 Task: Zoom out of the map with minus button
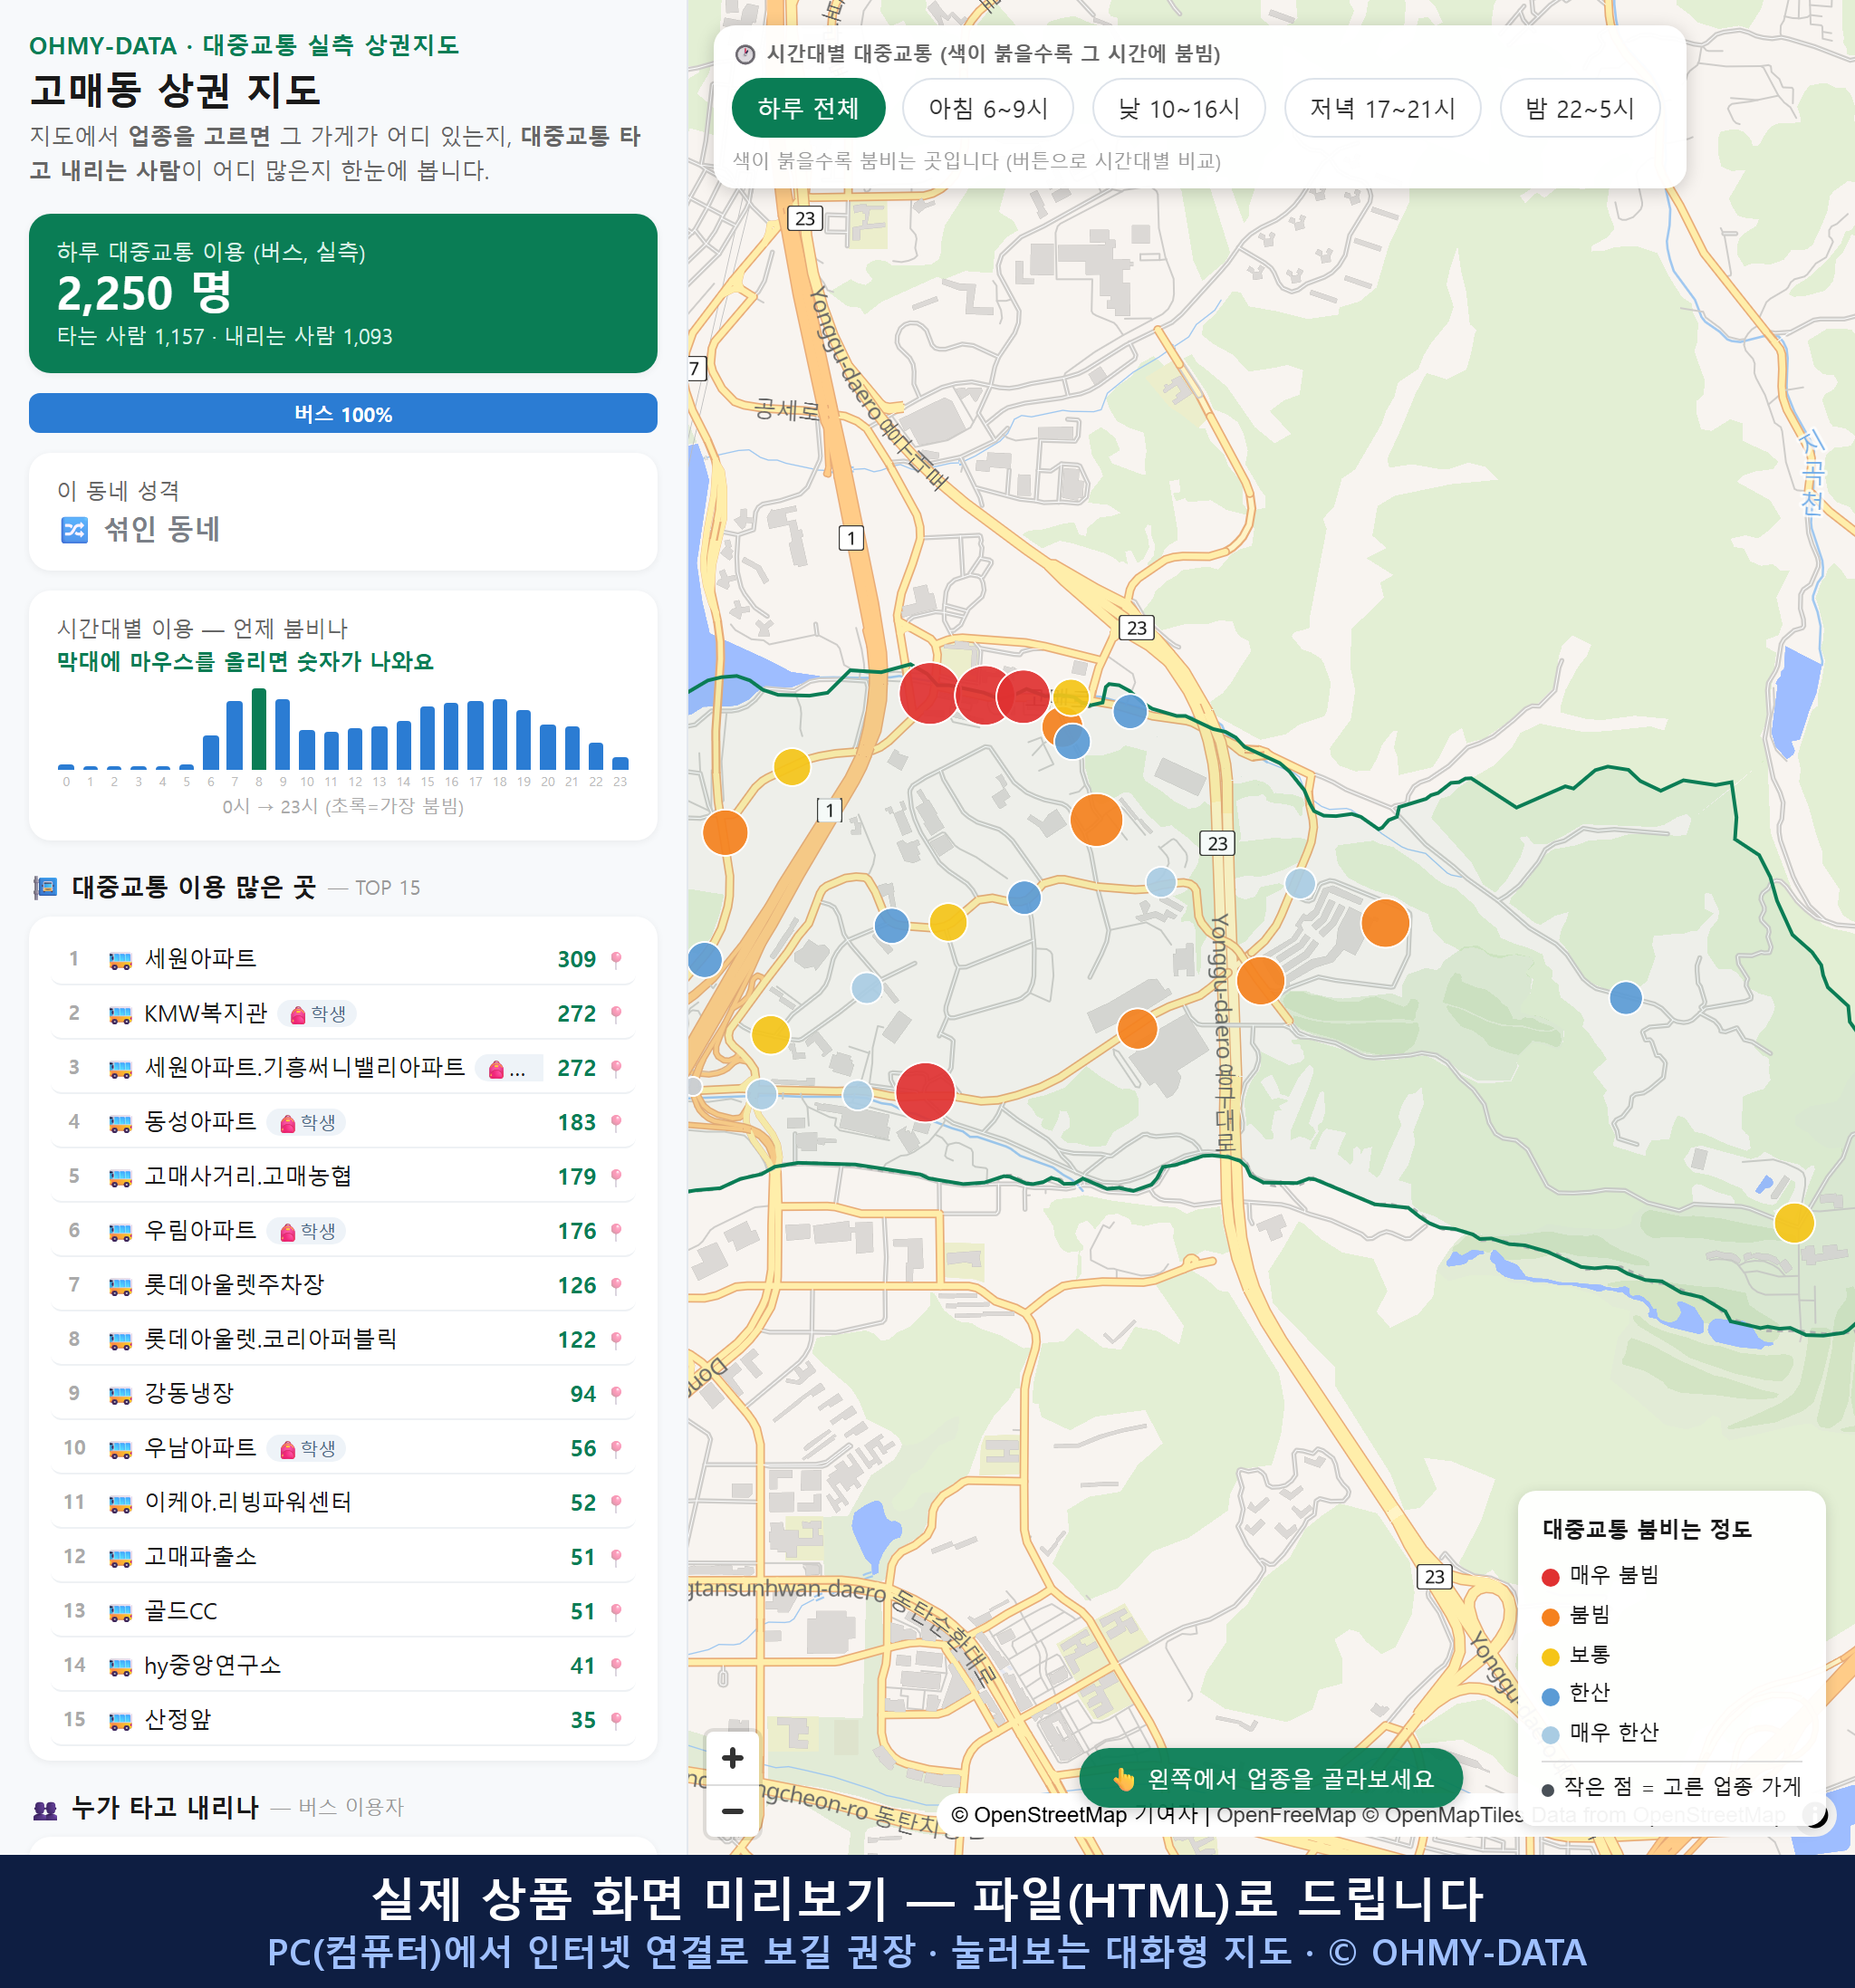click(732, 1811)
